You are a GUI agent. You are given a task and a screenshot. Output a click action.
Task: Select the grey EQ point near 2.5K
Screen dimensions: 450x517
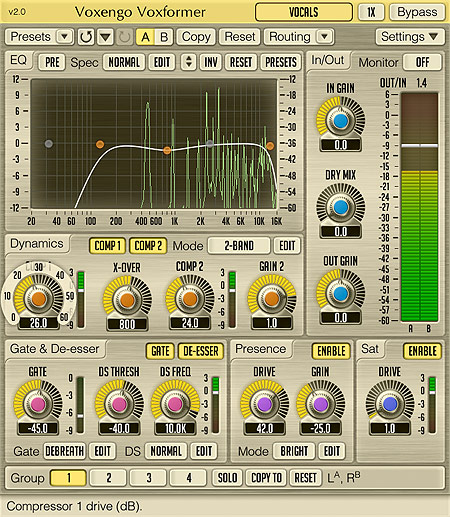point(210,144)
